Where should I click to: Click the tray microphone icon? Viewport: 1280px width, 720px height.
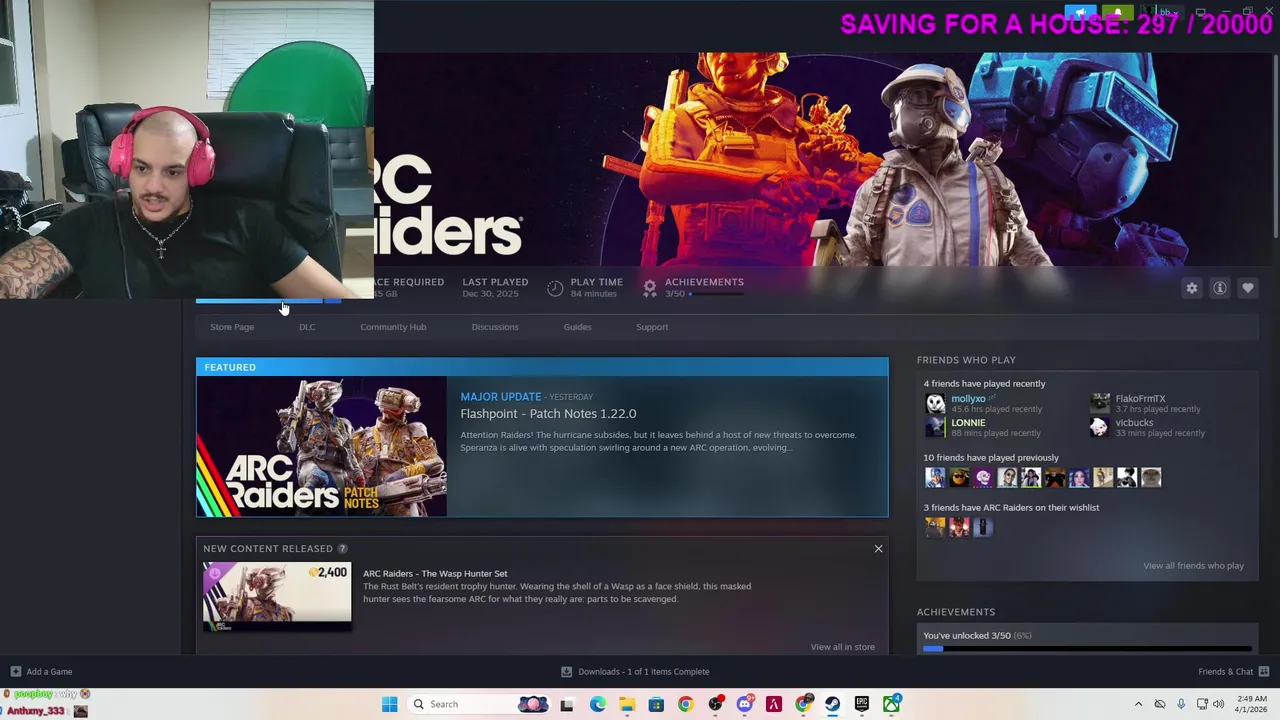click(1181, 704)
